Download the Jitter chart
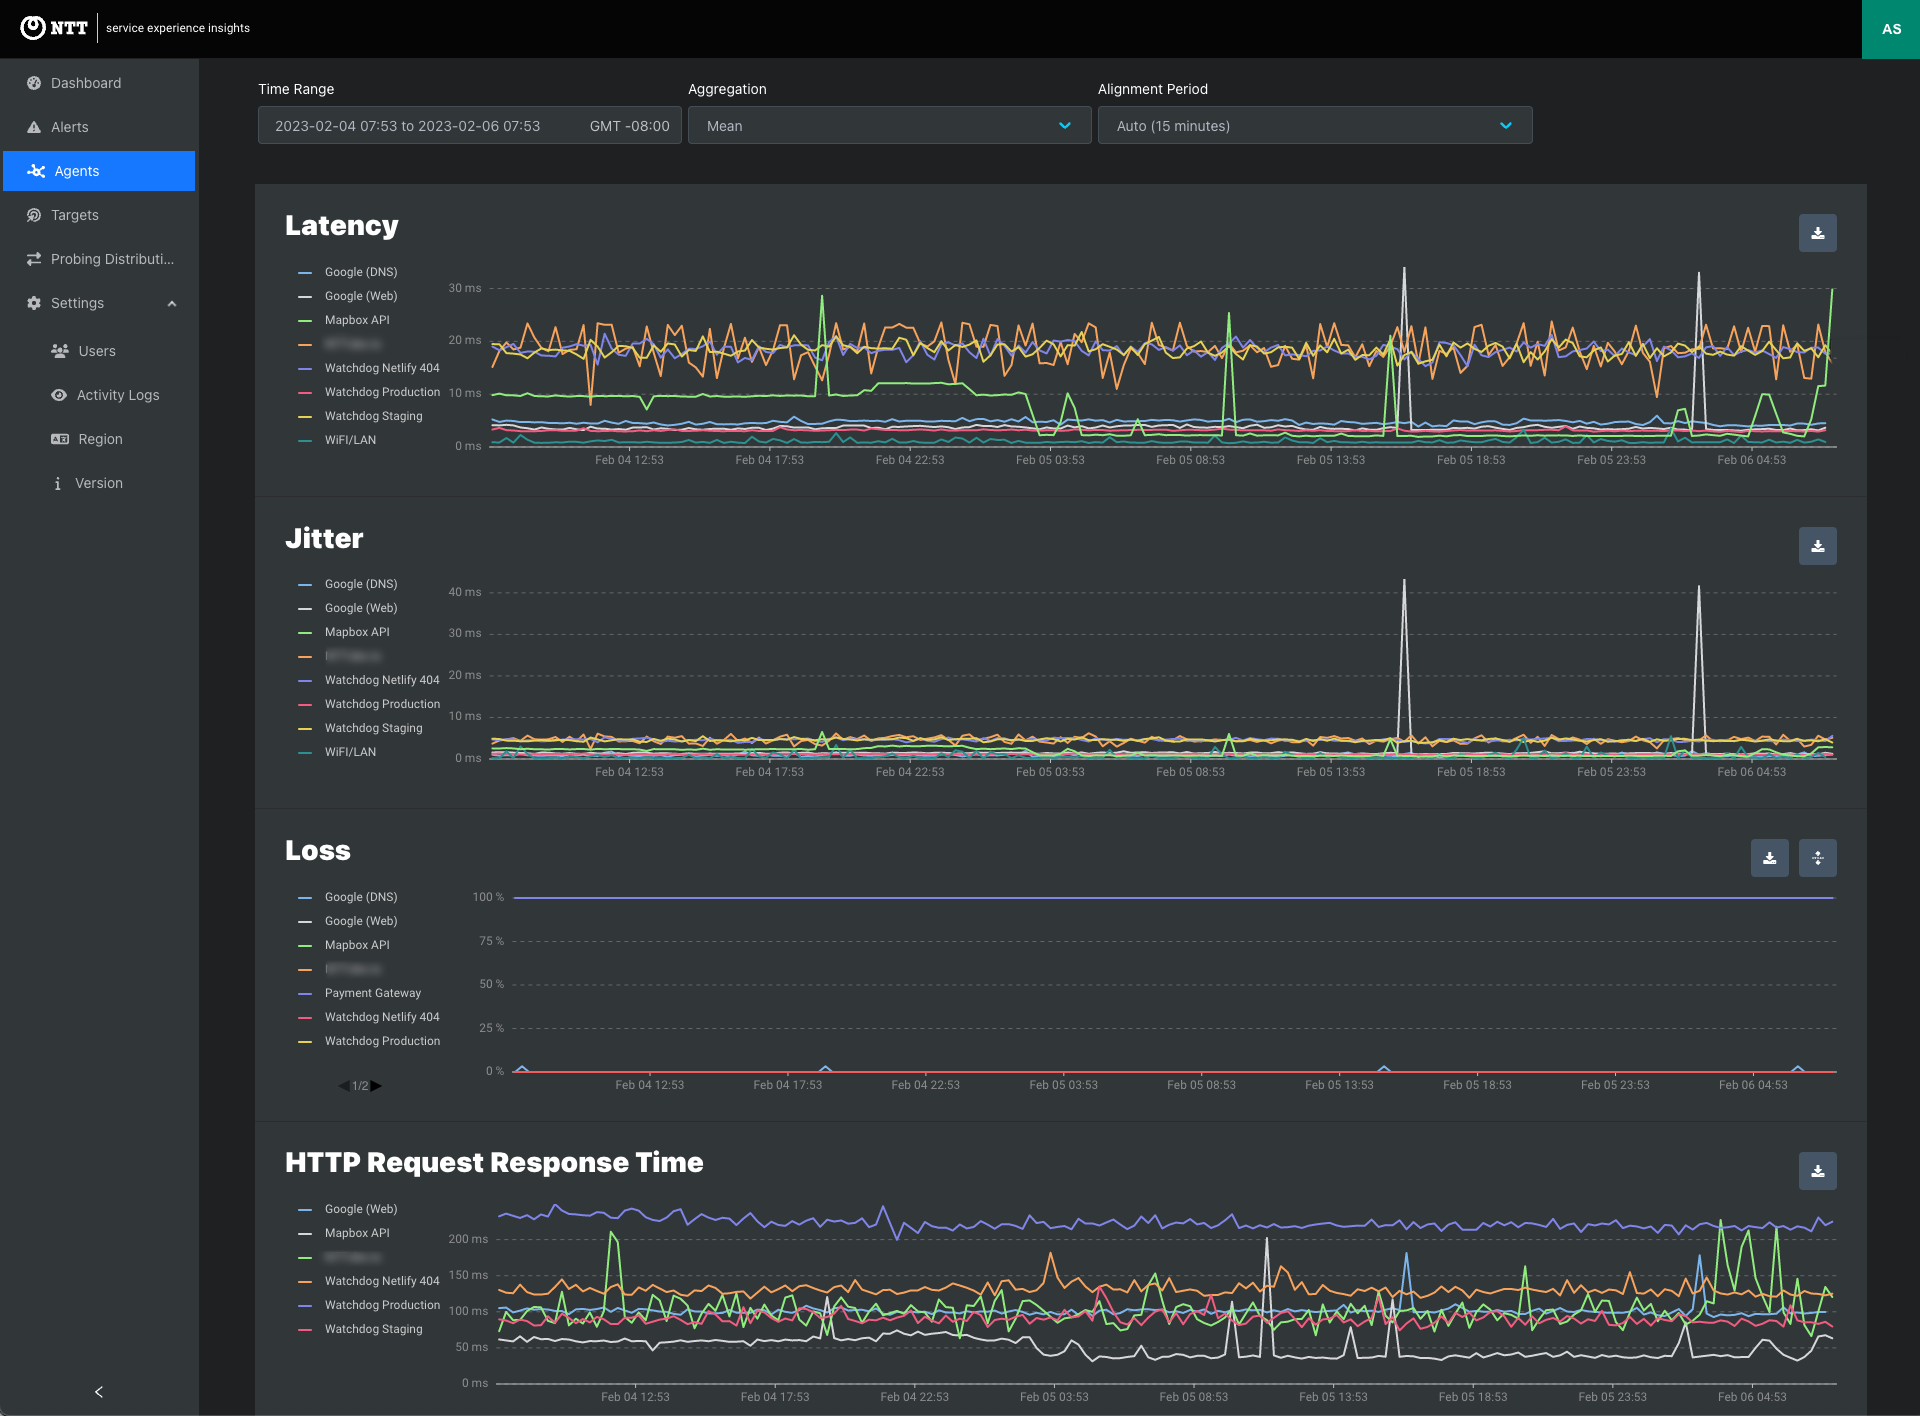 (1818, 546)
